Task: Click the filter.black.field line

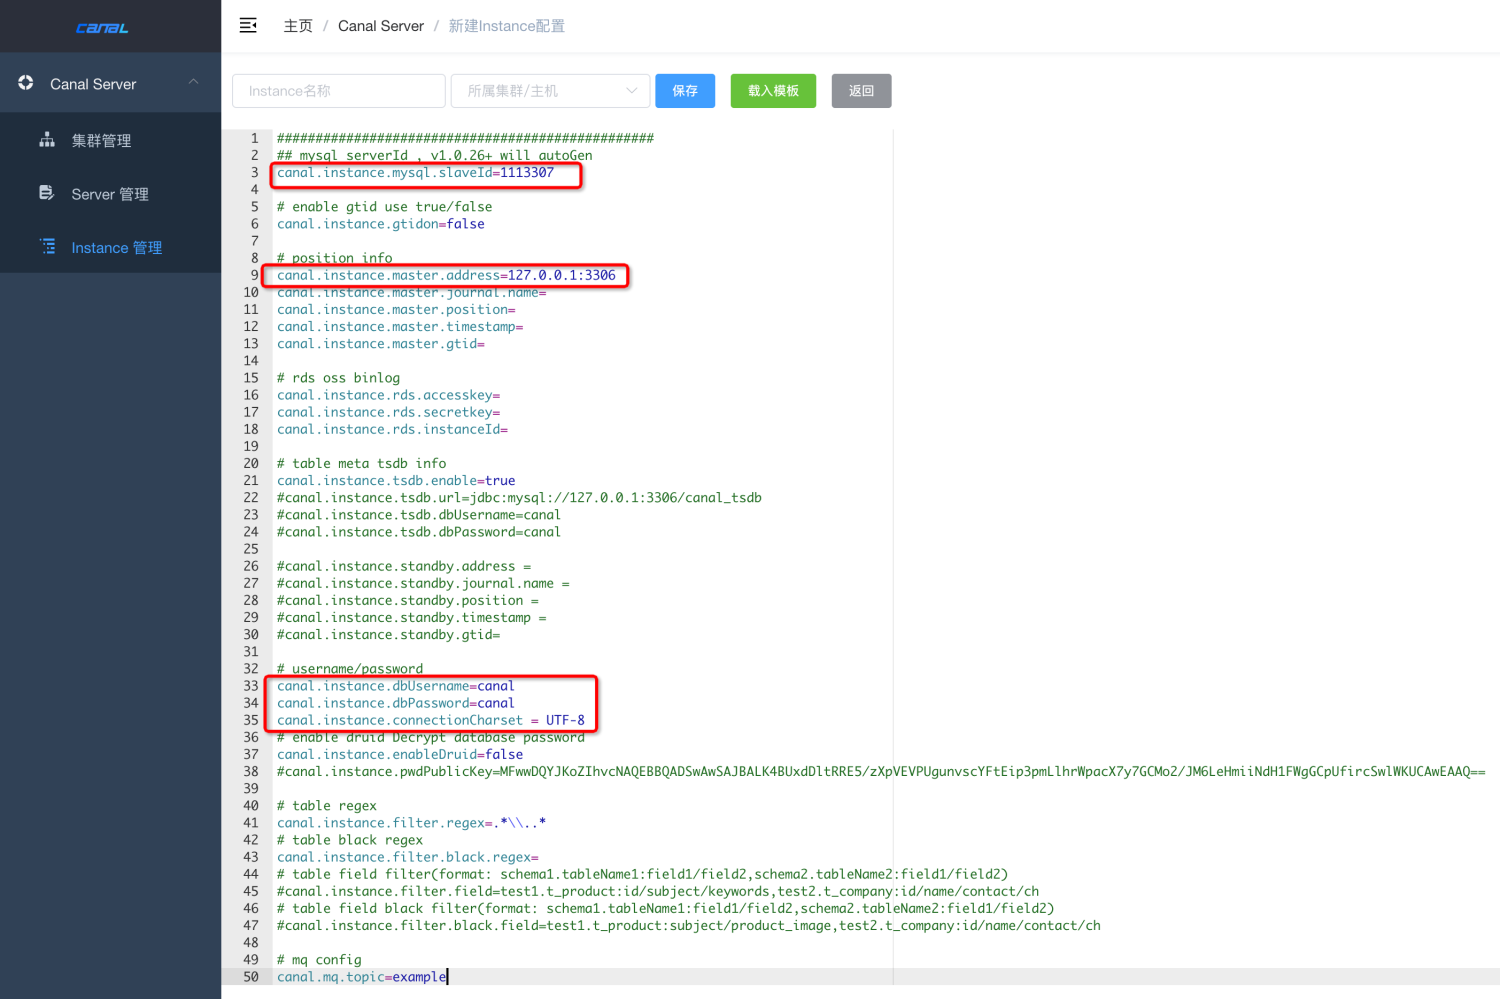Action: [689, 926]
